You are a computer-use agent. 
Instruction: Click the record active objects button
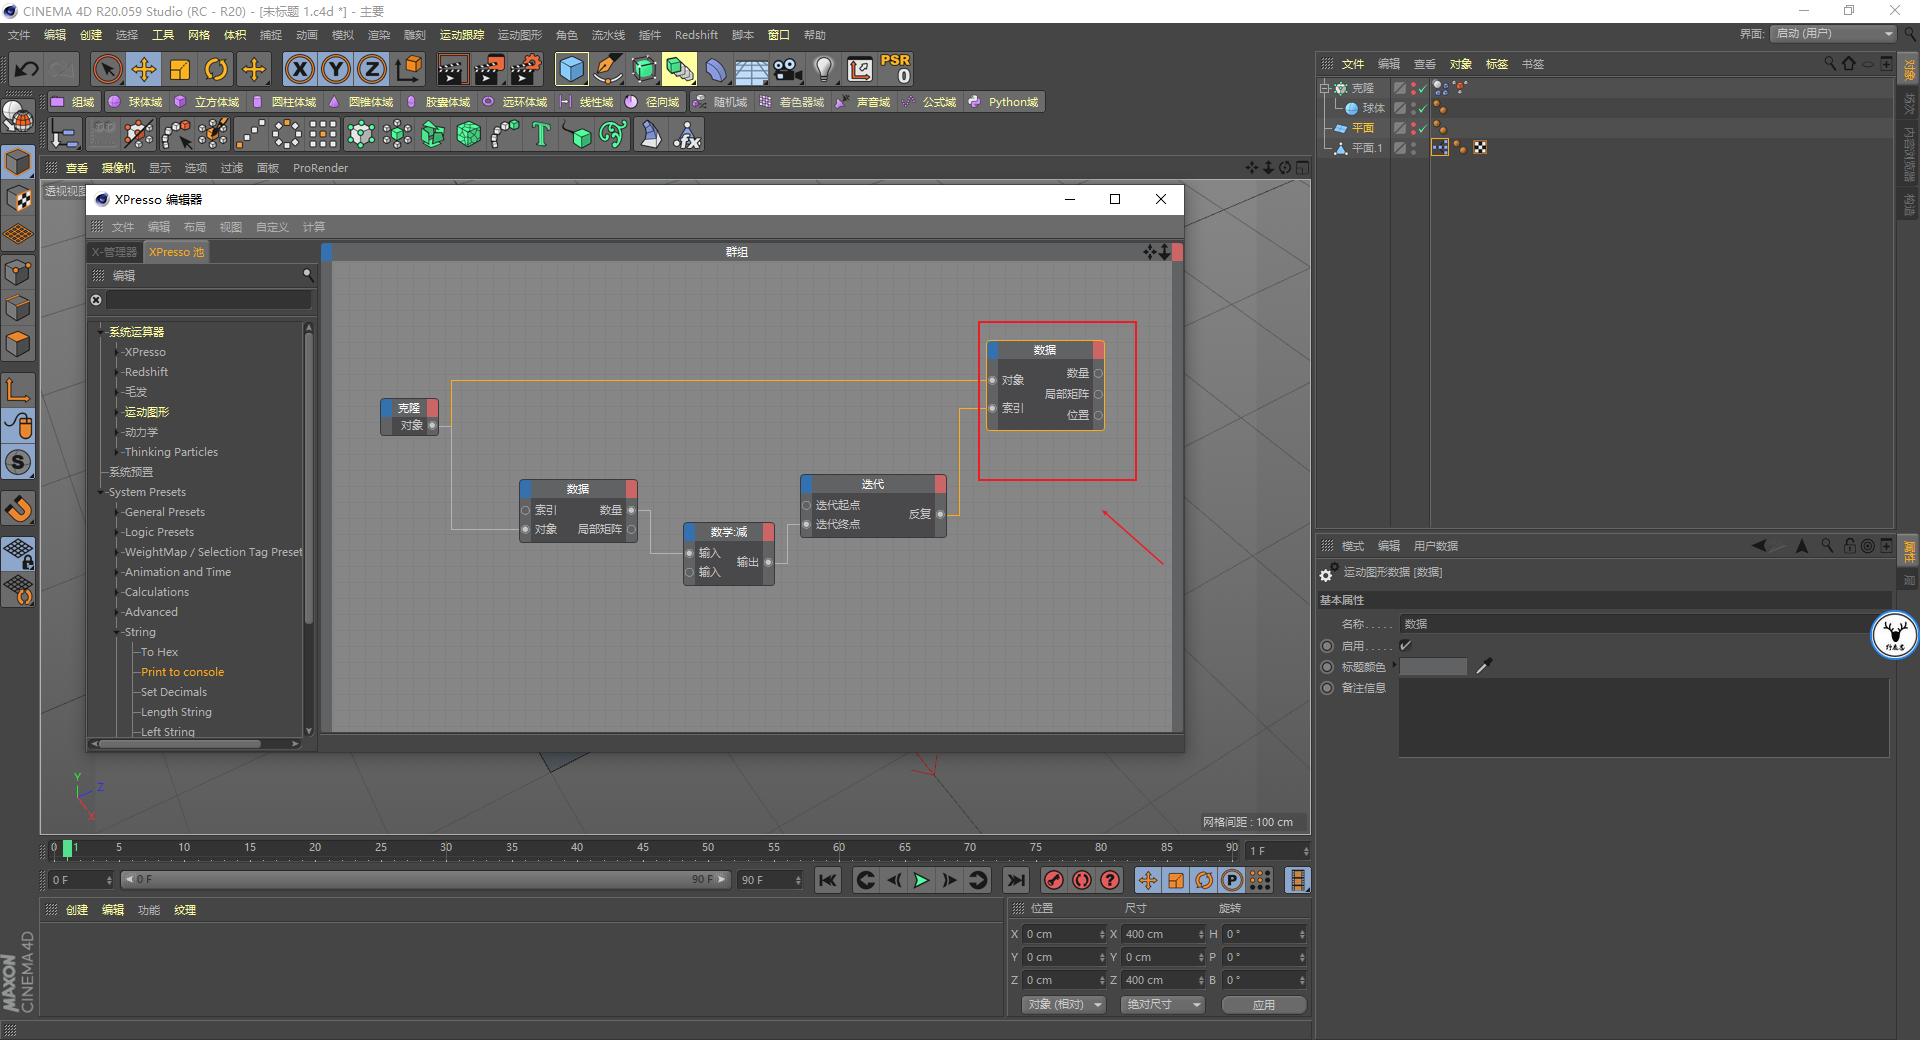1053,880
